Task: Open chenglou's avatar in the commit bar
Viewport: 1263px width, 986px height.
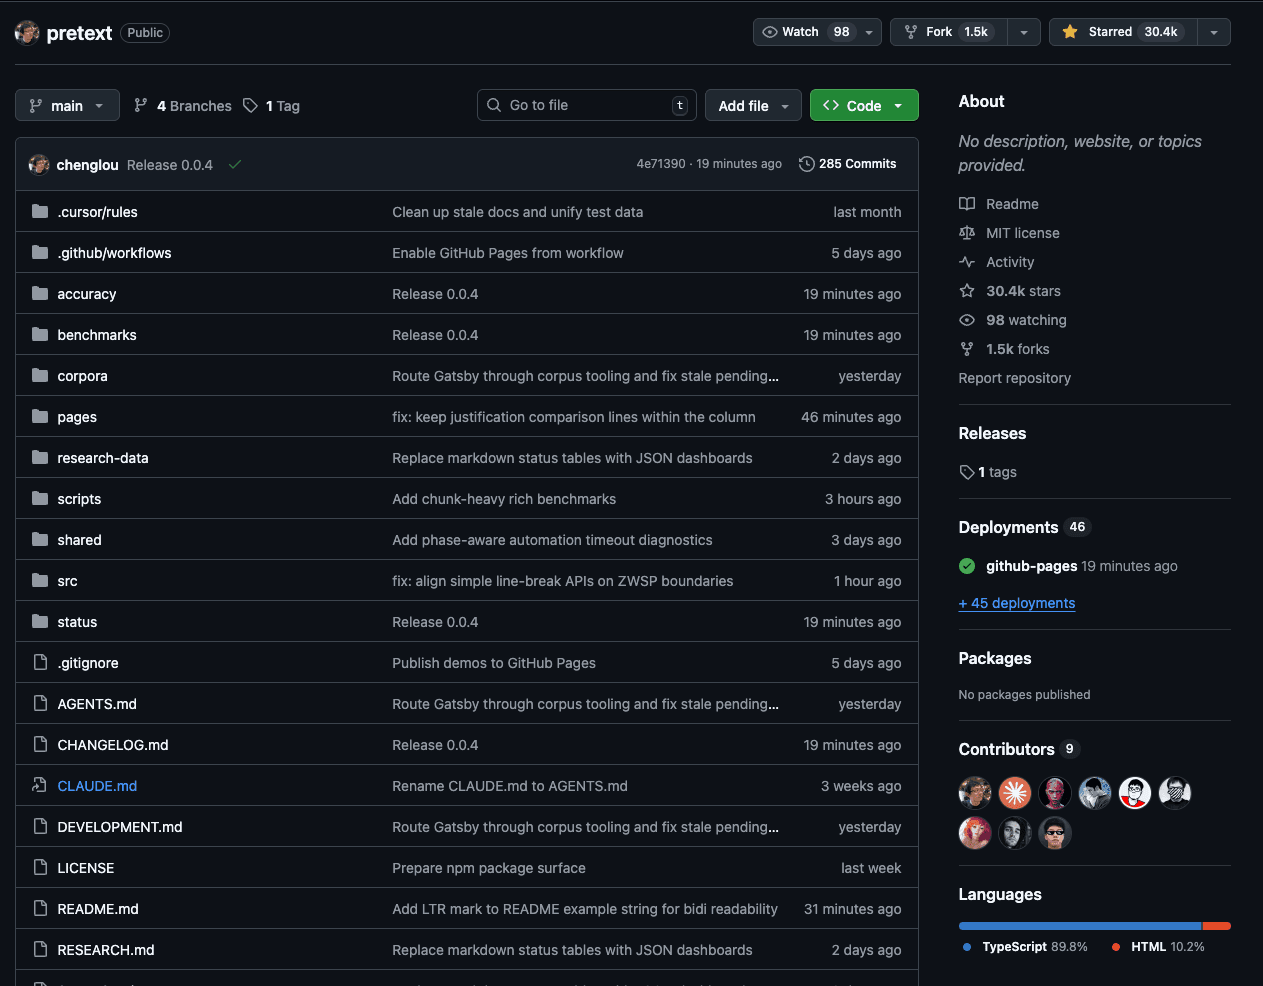Action: click(39, 165)
